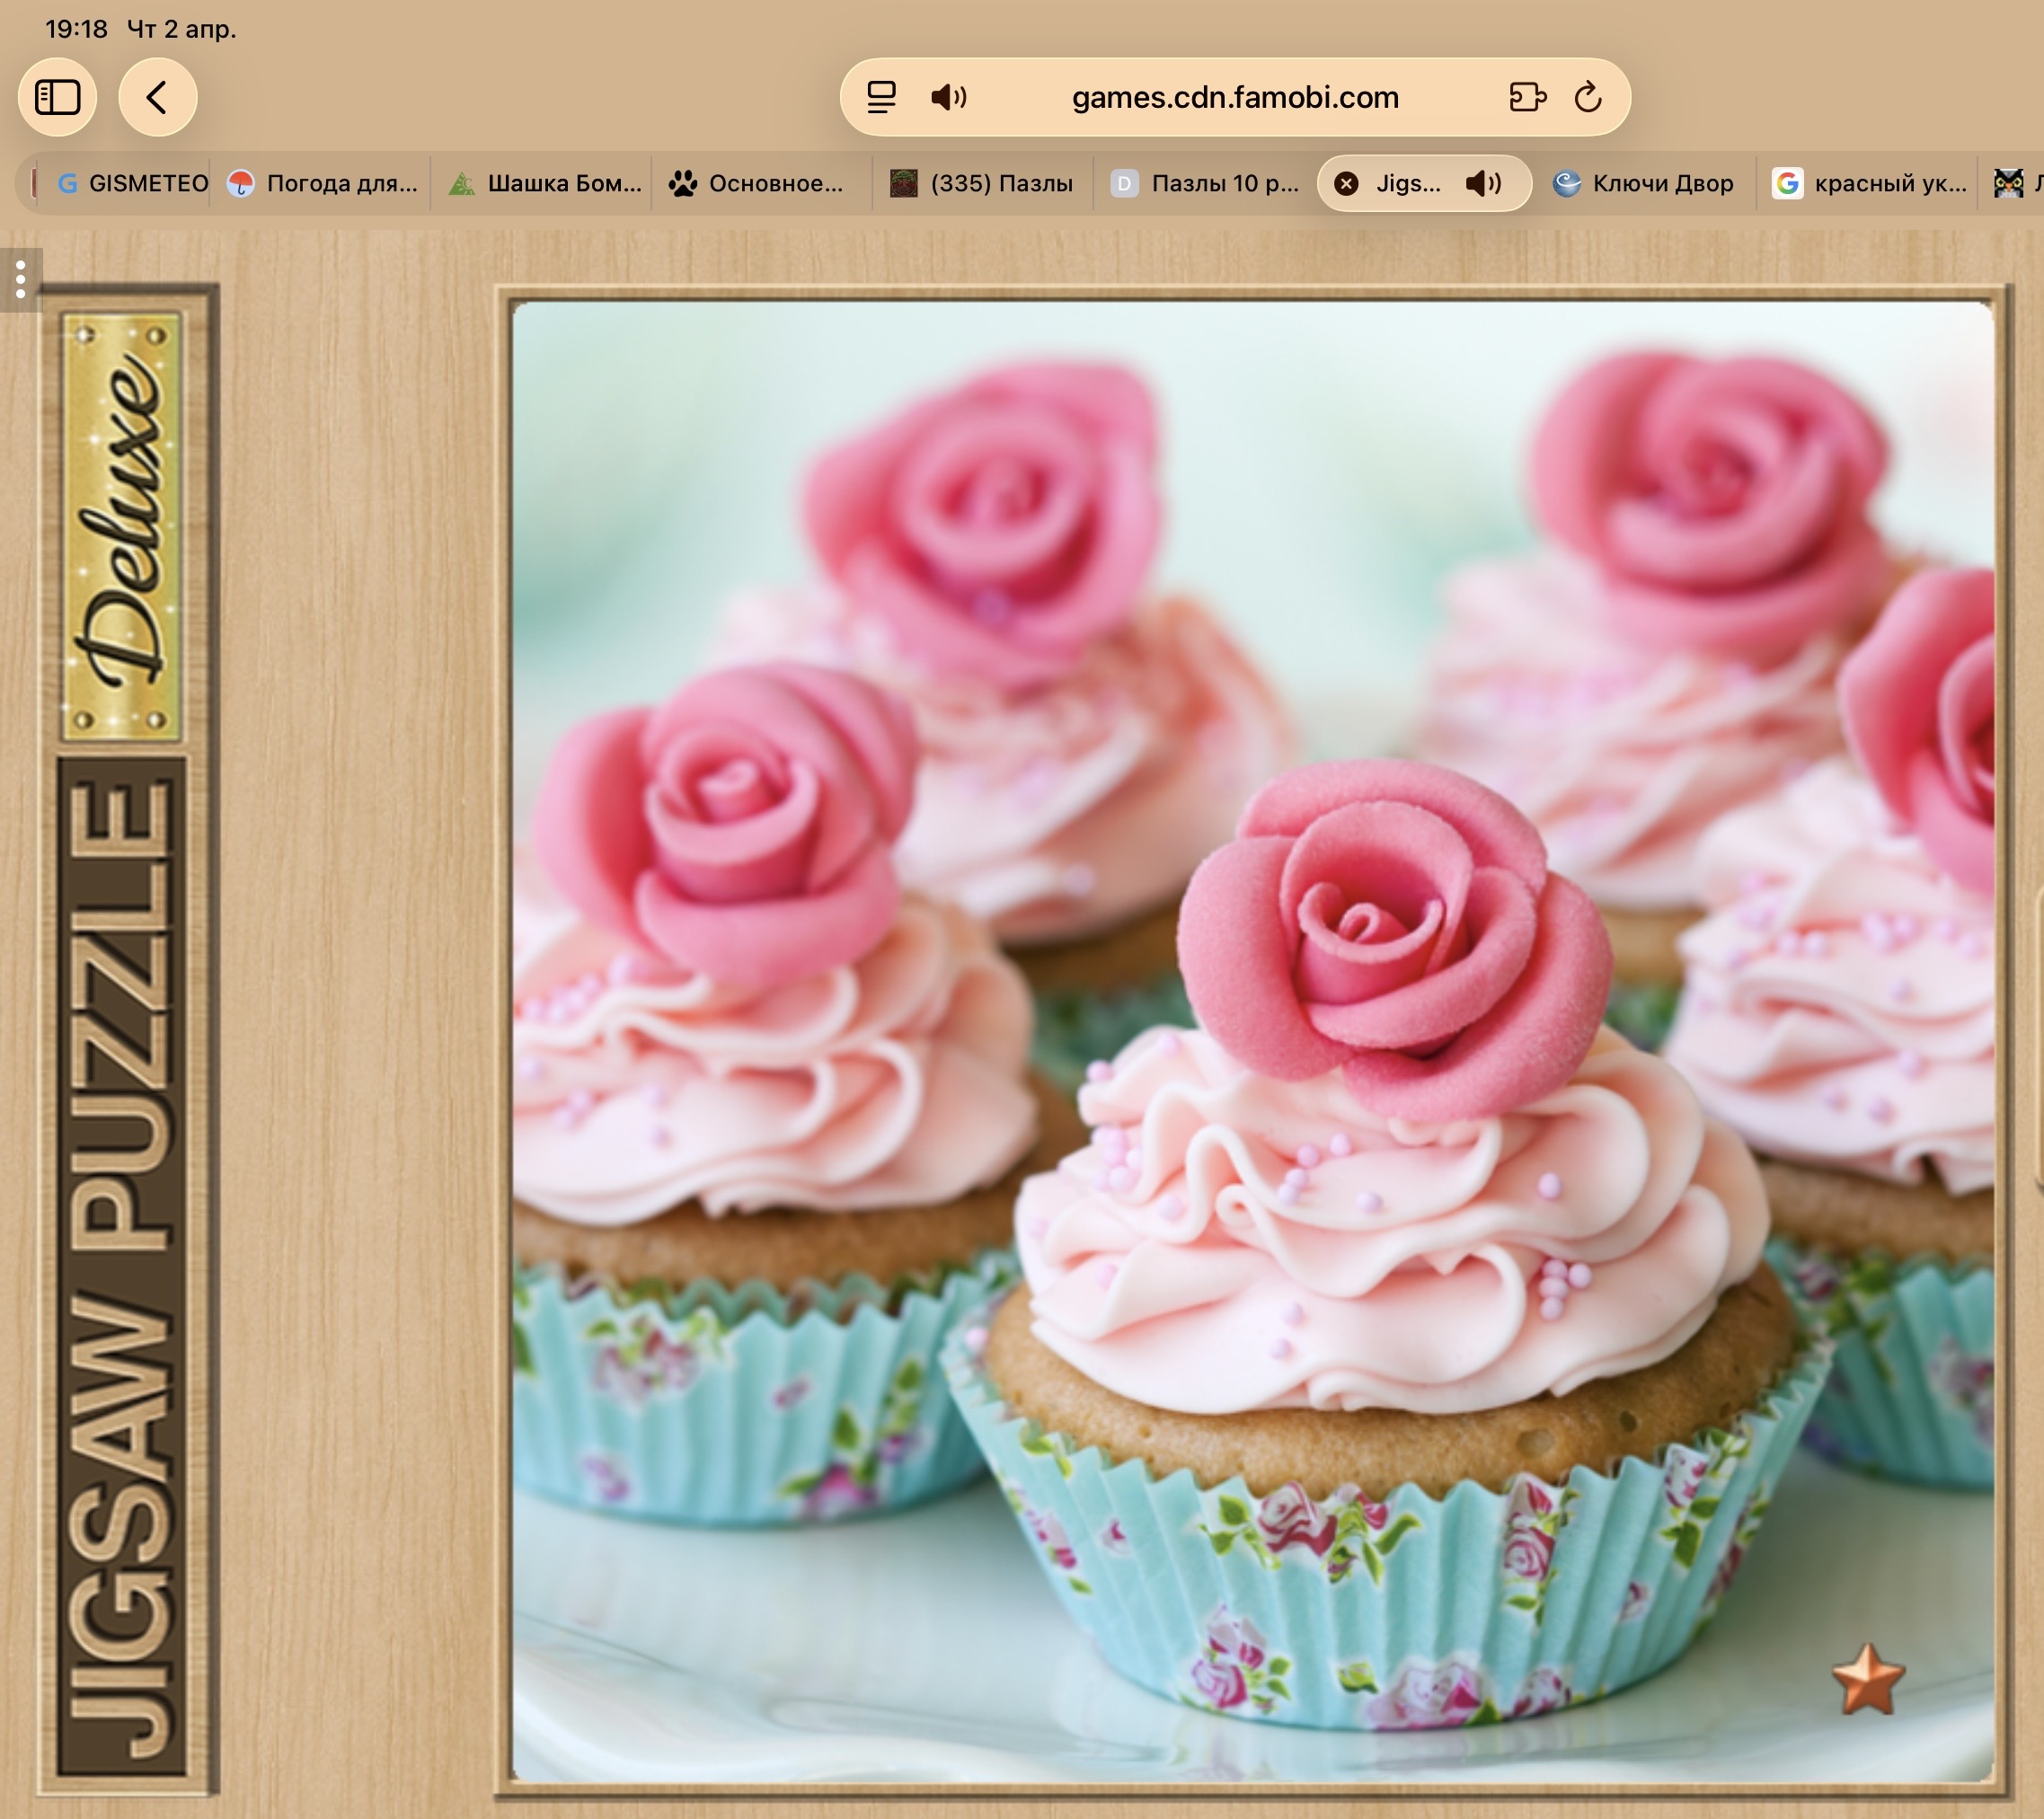This screenshot has width=2044, height=1819.
Task: Close the active Jigs... tab
Action: [1346, 184]
